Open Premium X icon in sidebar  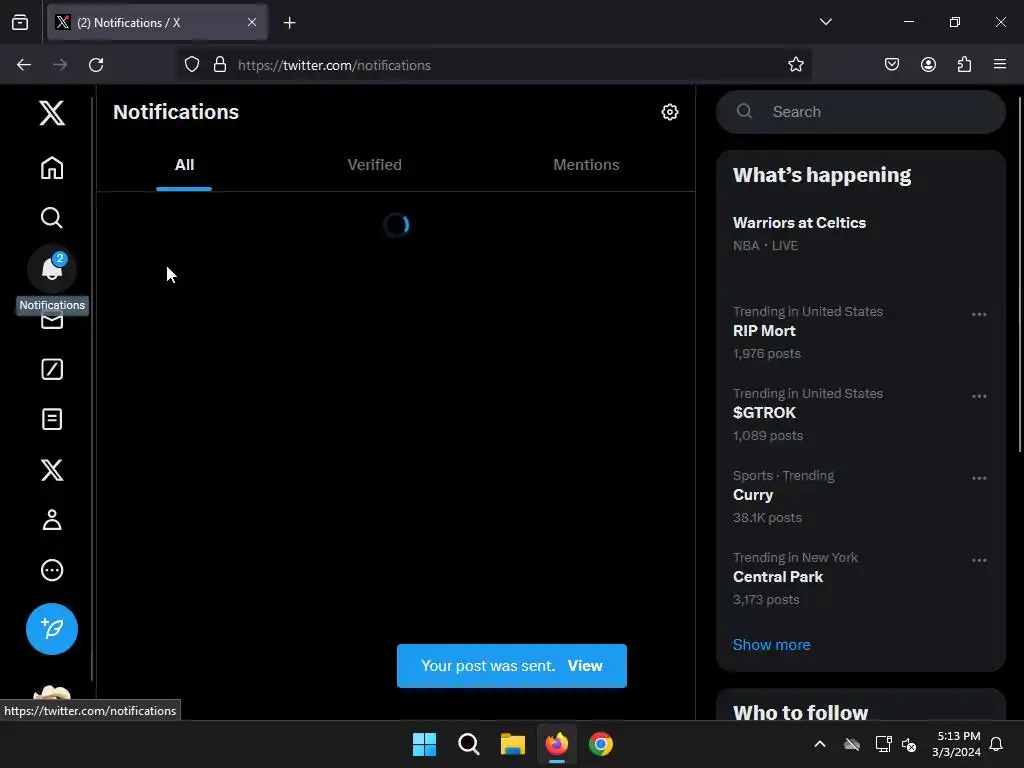click(52, 470)
